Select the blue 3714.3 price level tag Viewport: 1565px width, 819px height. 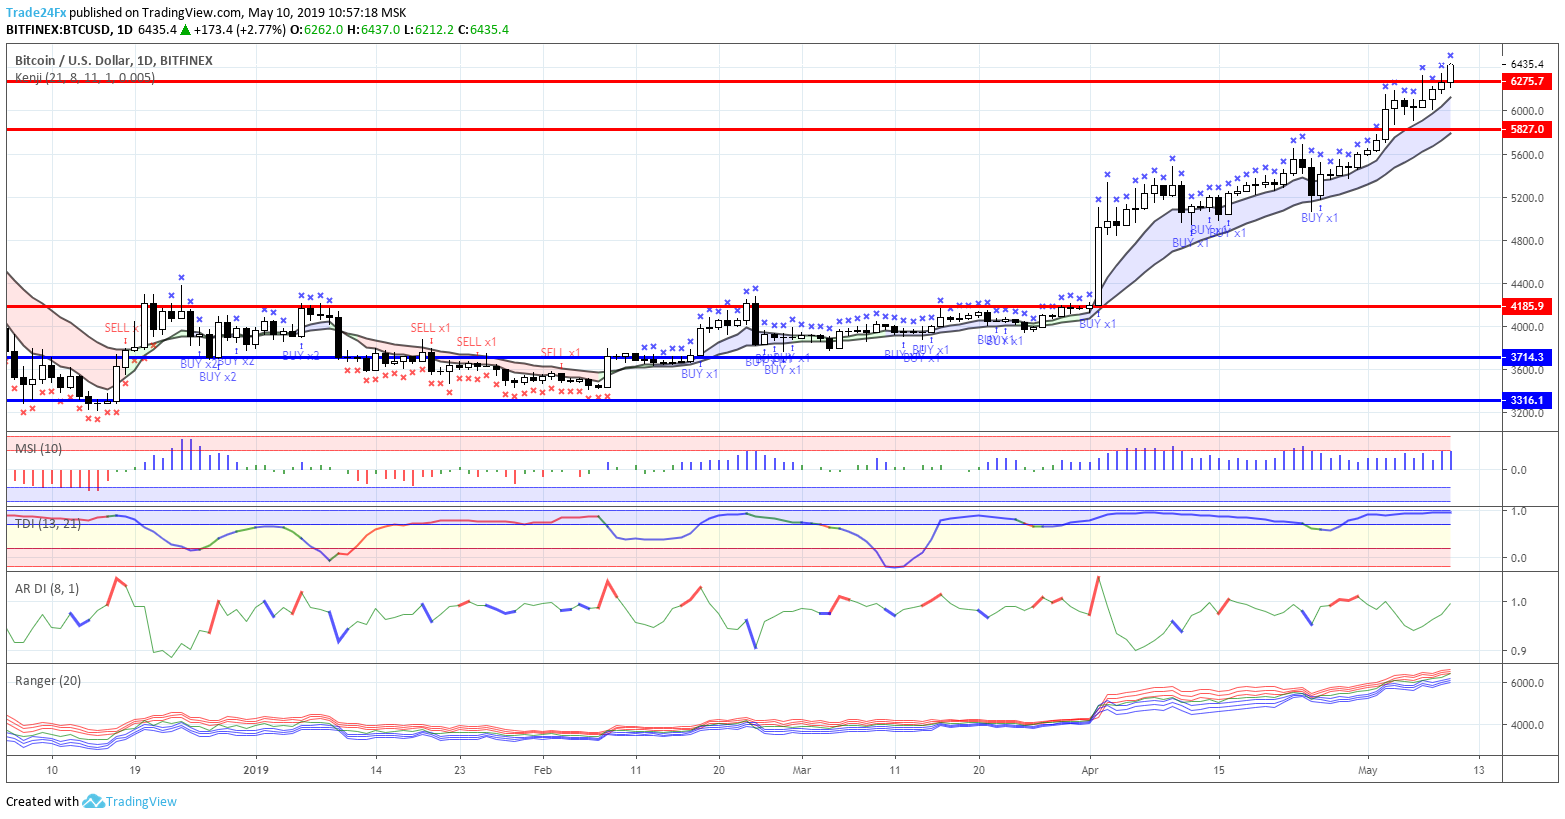[1526, 357]
